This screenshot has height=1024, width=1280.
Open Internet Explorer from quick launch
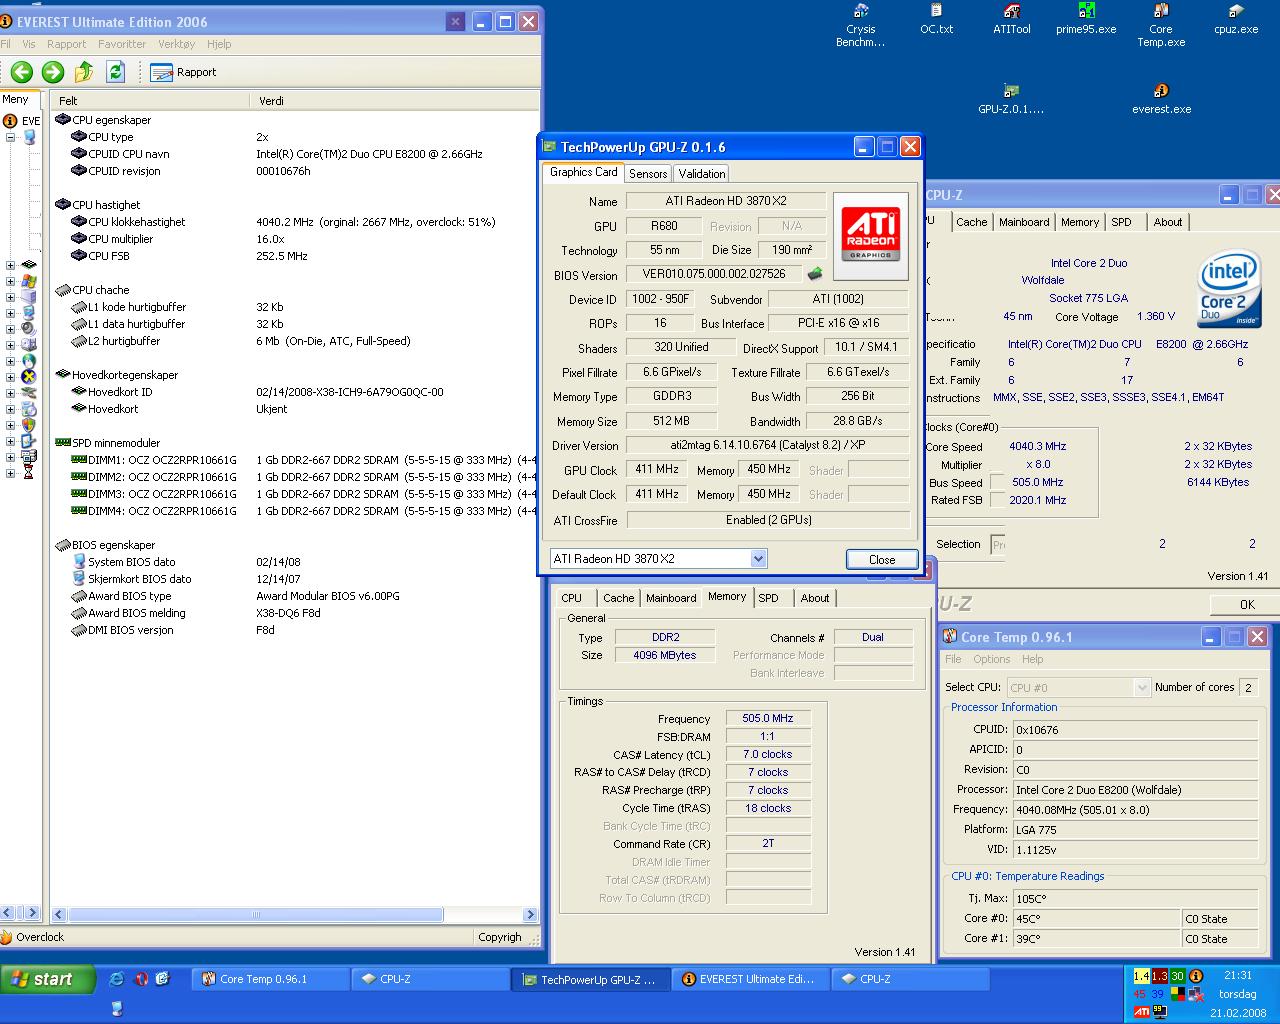click(117, 979)
